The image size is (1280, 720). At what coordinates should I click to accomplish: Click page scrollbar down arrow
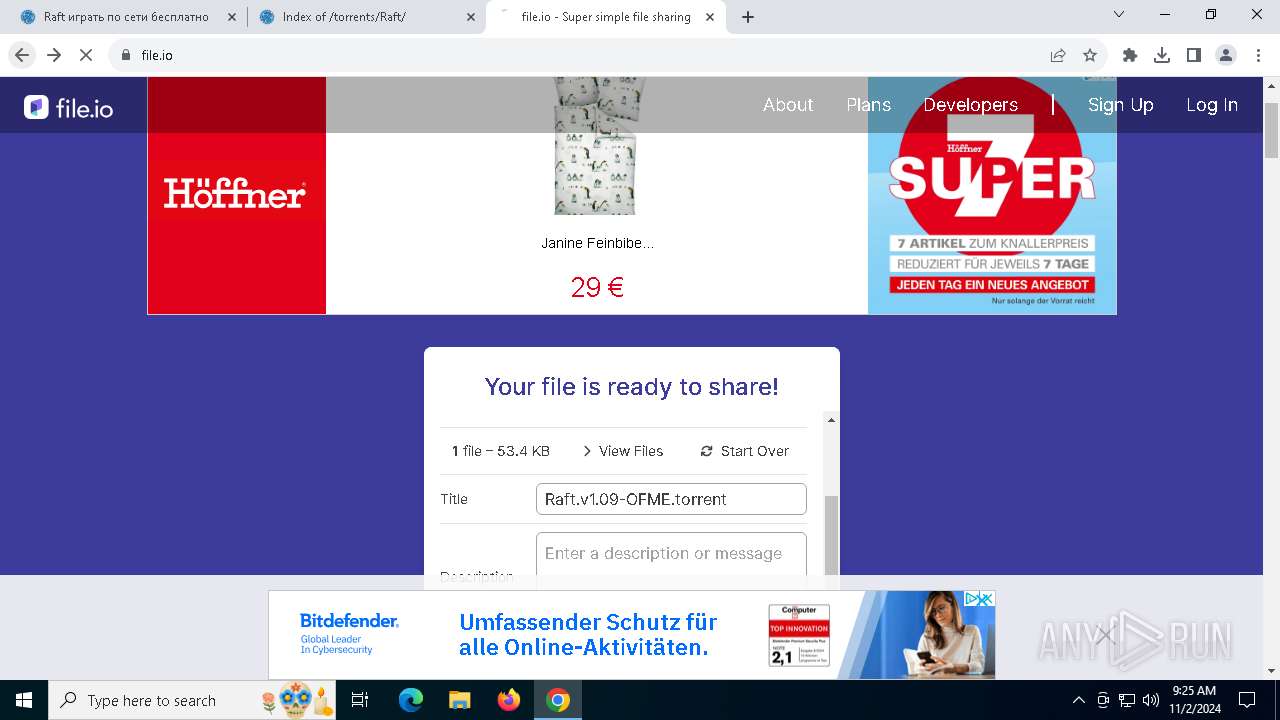[x=1272, y=671]
